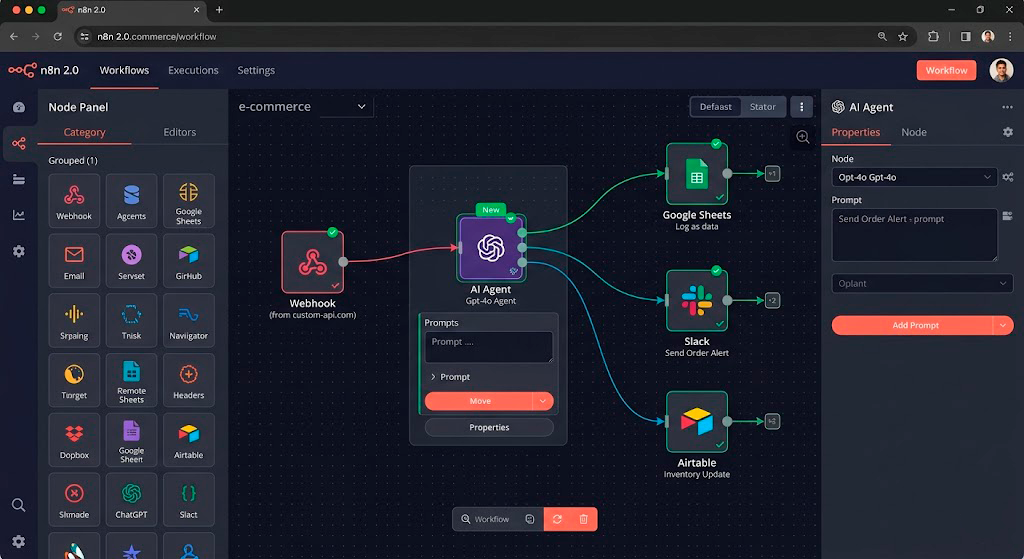Click the +2 output badge after Slack

(772, 300)
